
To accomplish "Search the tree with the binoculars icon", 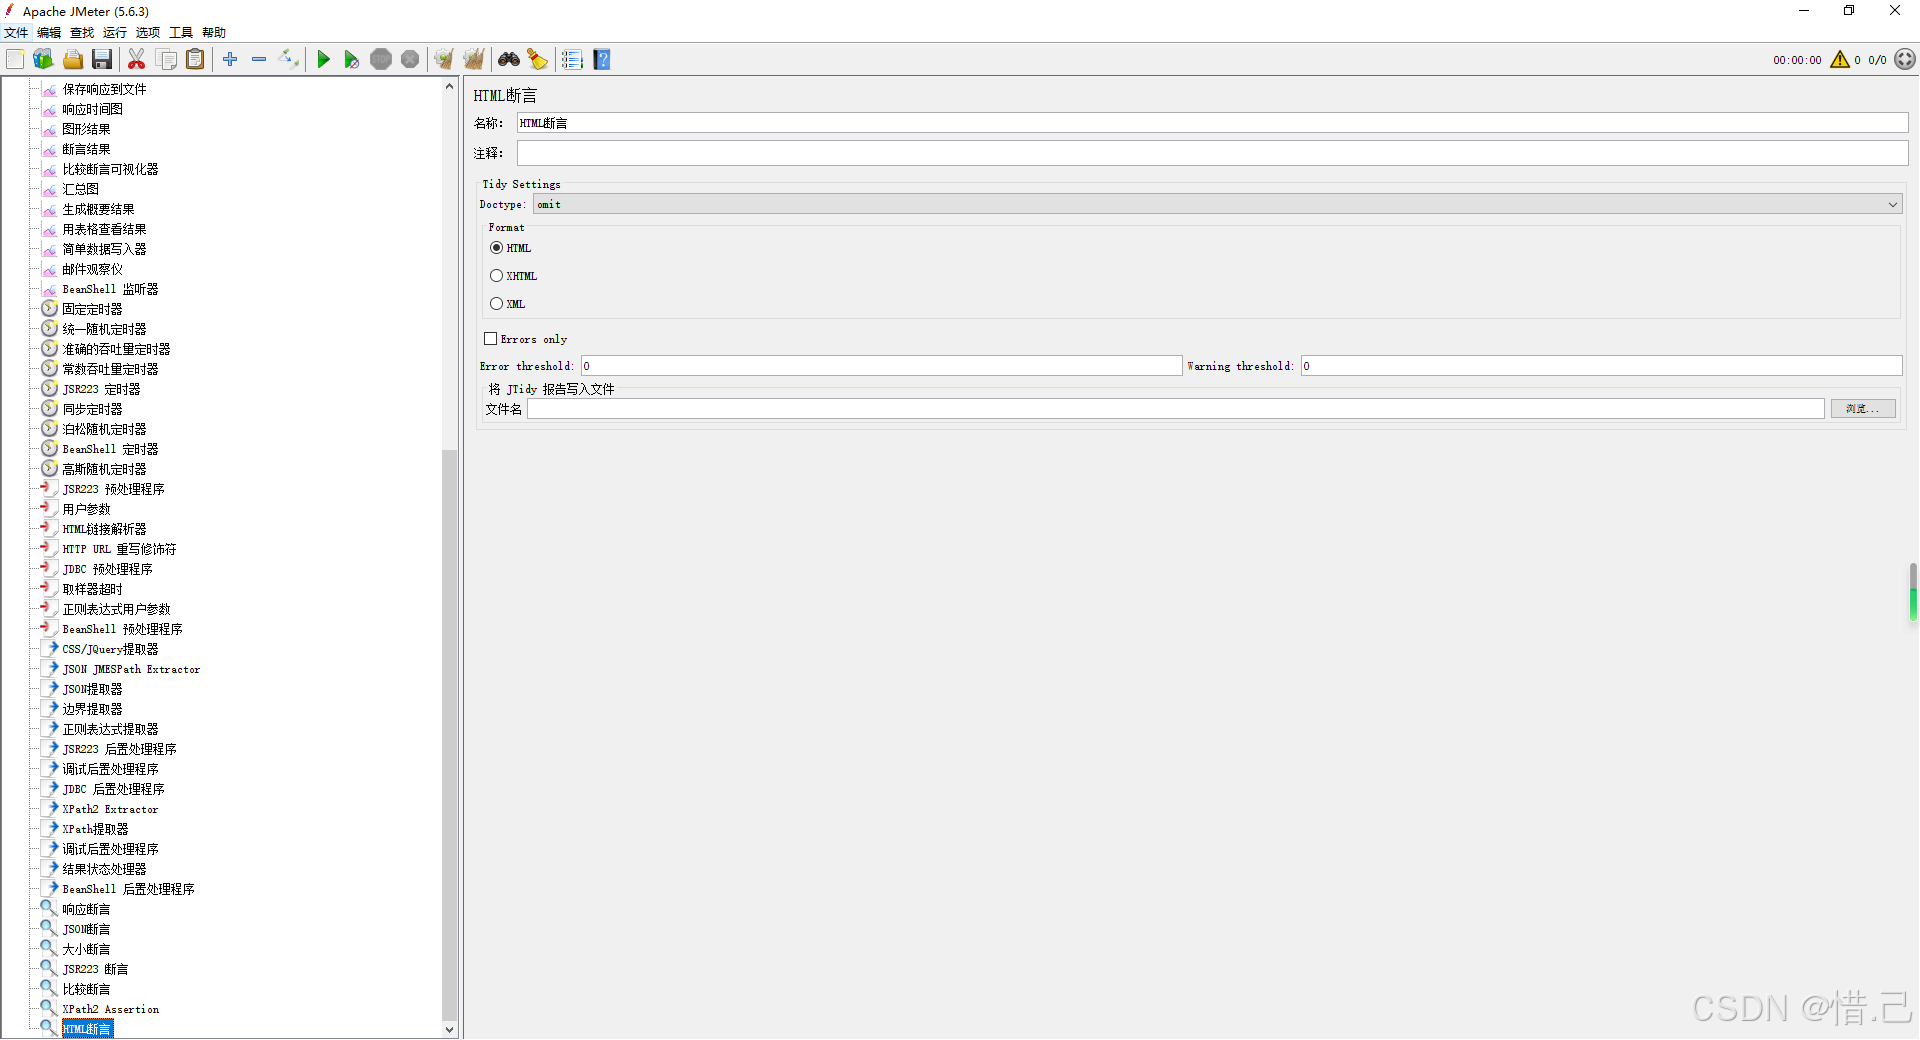I will (509, 60).
